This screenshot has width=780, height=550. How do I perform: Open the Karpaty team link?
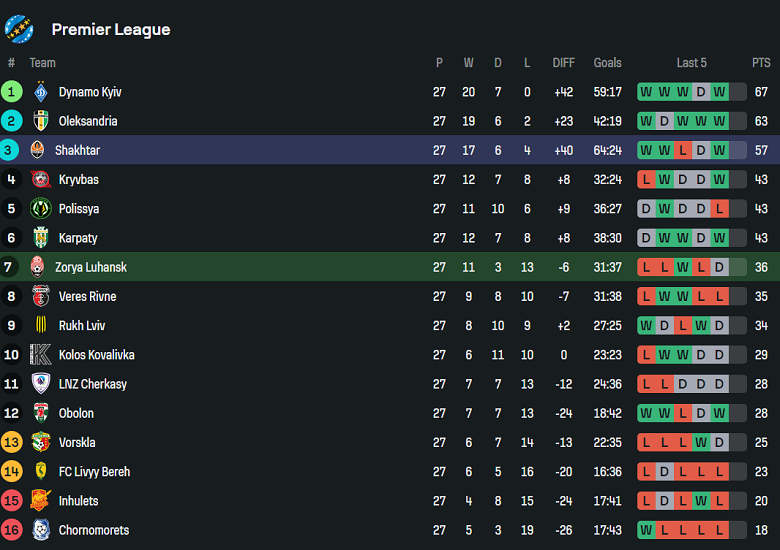(x=80, y=238)
